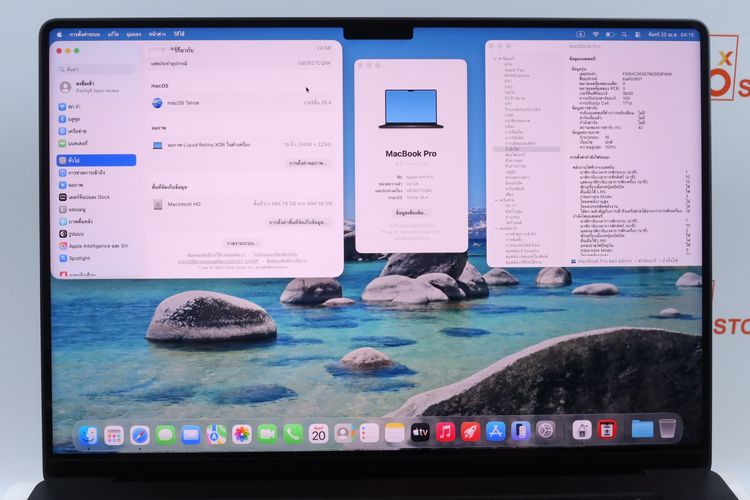The image size is (750, 500).
Task: Go back using Settings toolbar back arrow
Action: [x=154, y=50]
